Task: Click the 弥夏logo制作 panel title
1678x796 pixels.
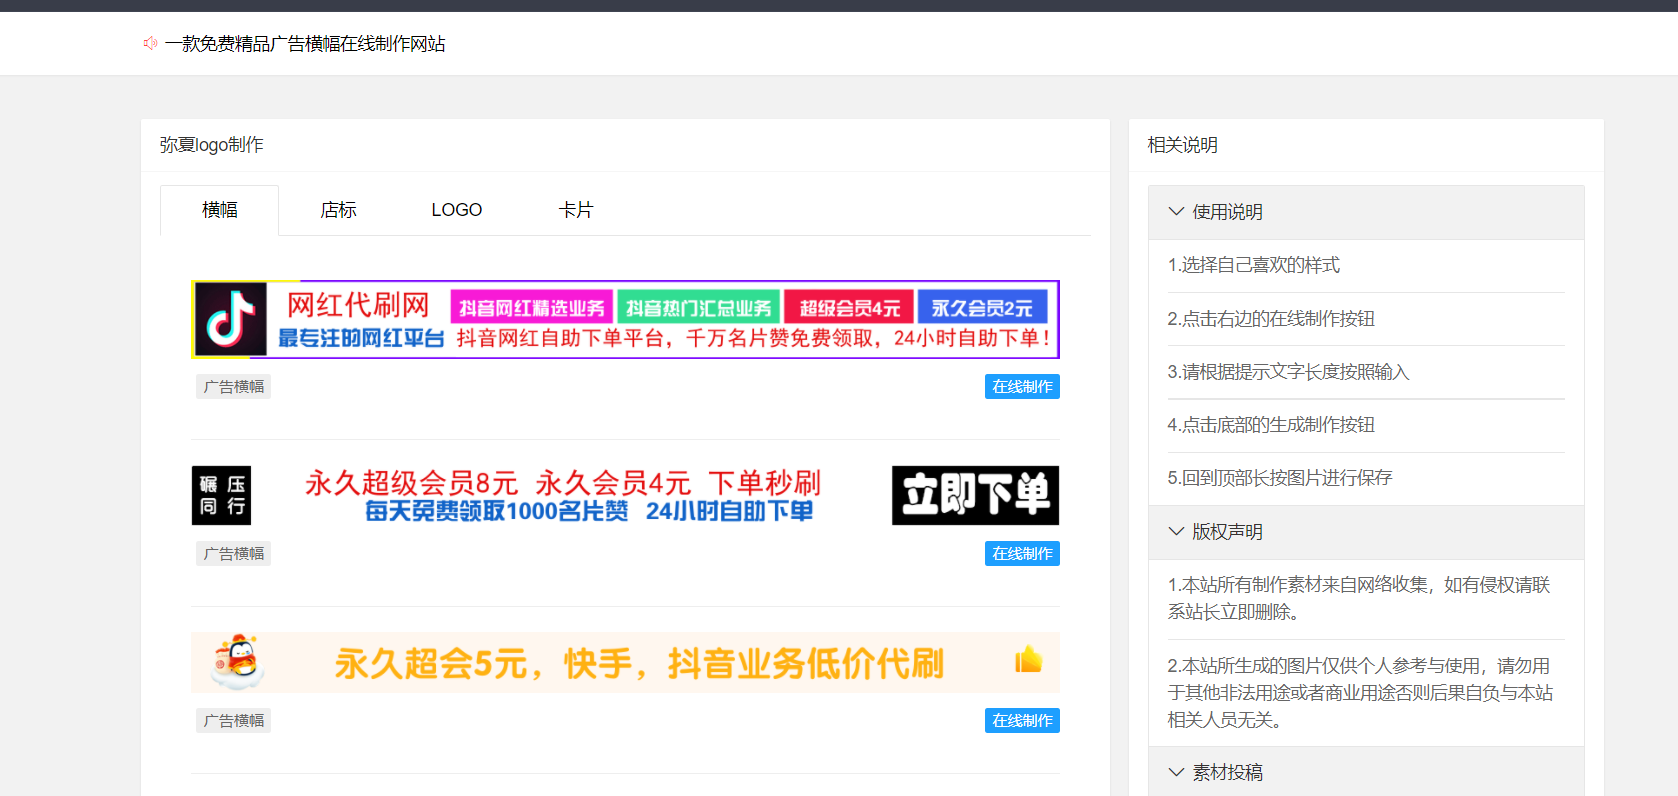Action: coord(211,145)
